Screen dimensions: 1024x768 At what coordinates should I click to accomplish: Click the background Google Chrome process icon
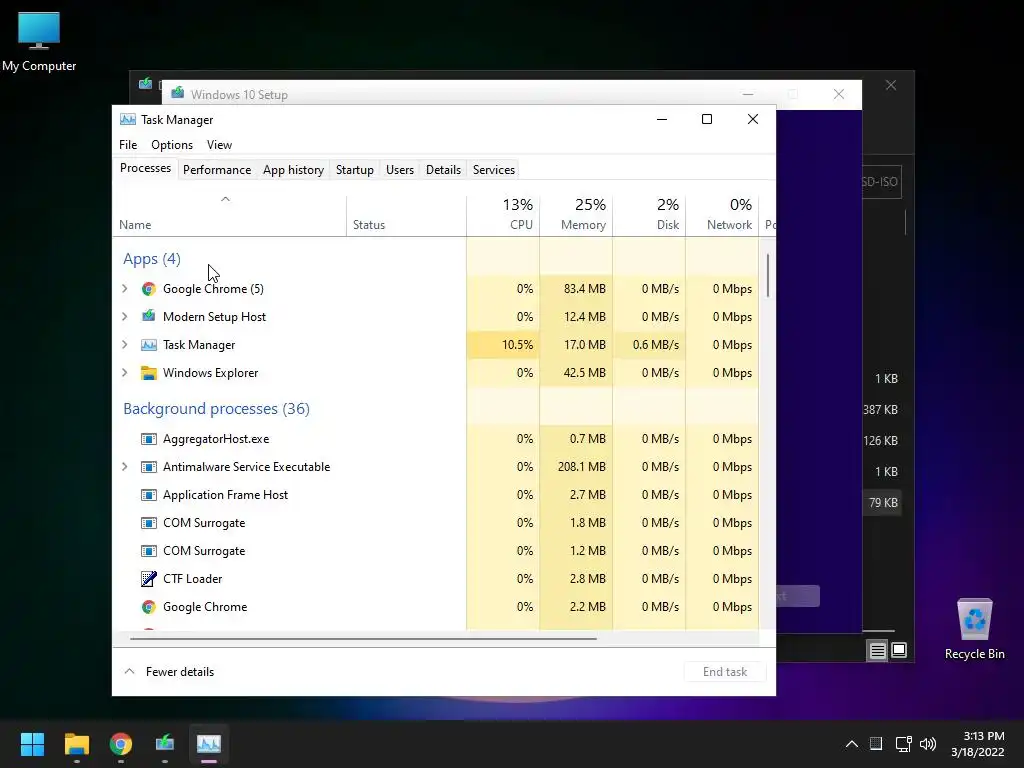pos(149,607)
